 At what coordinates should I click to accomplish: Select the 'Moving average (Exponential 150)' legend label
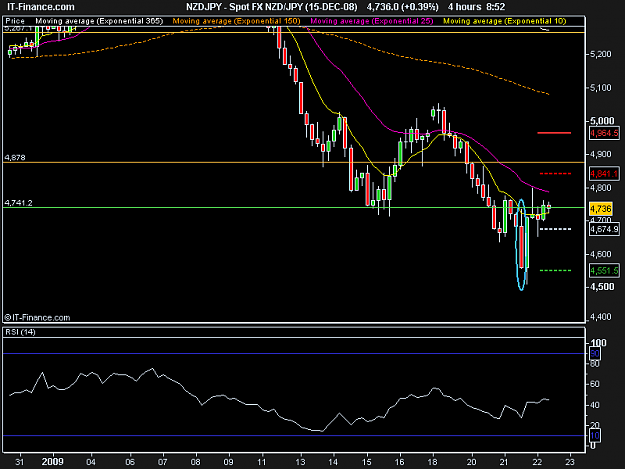[x=236, y=21]
